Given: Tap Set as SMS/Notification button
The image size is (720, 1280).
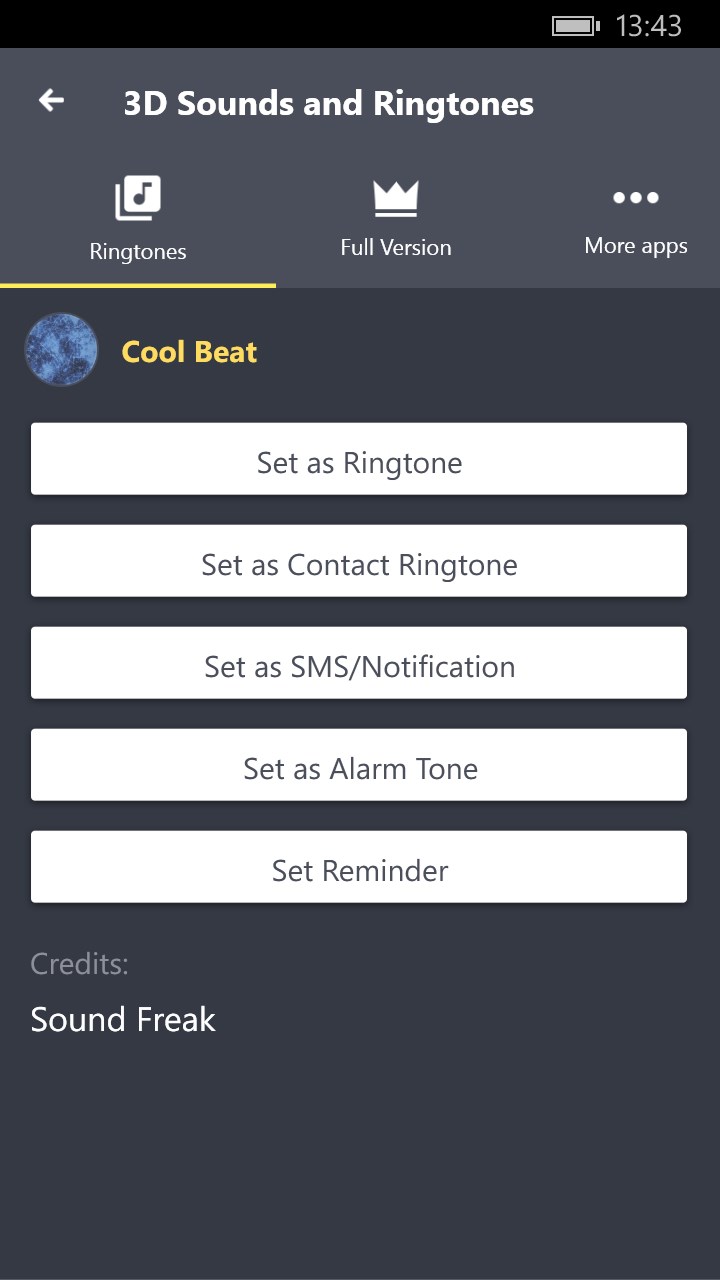Looking at the screenshot, I should click(359, 667).
